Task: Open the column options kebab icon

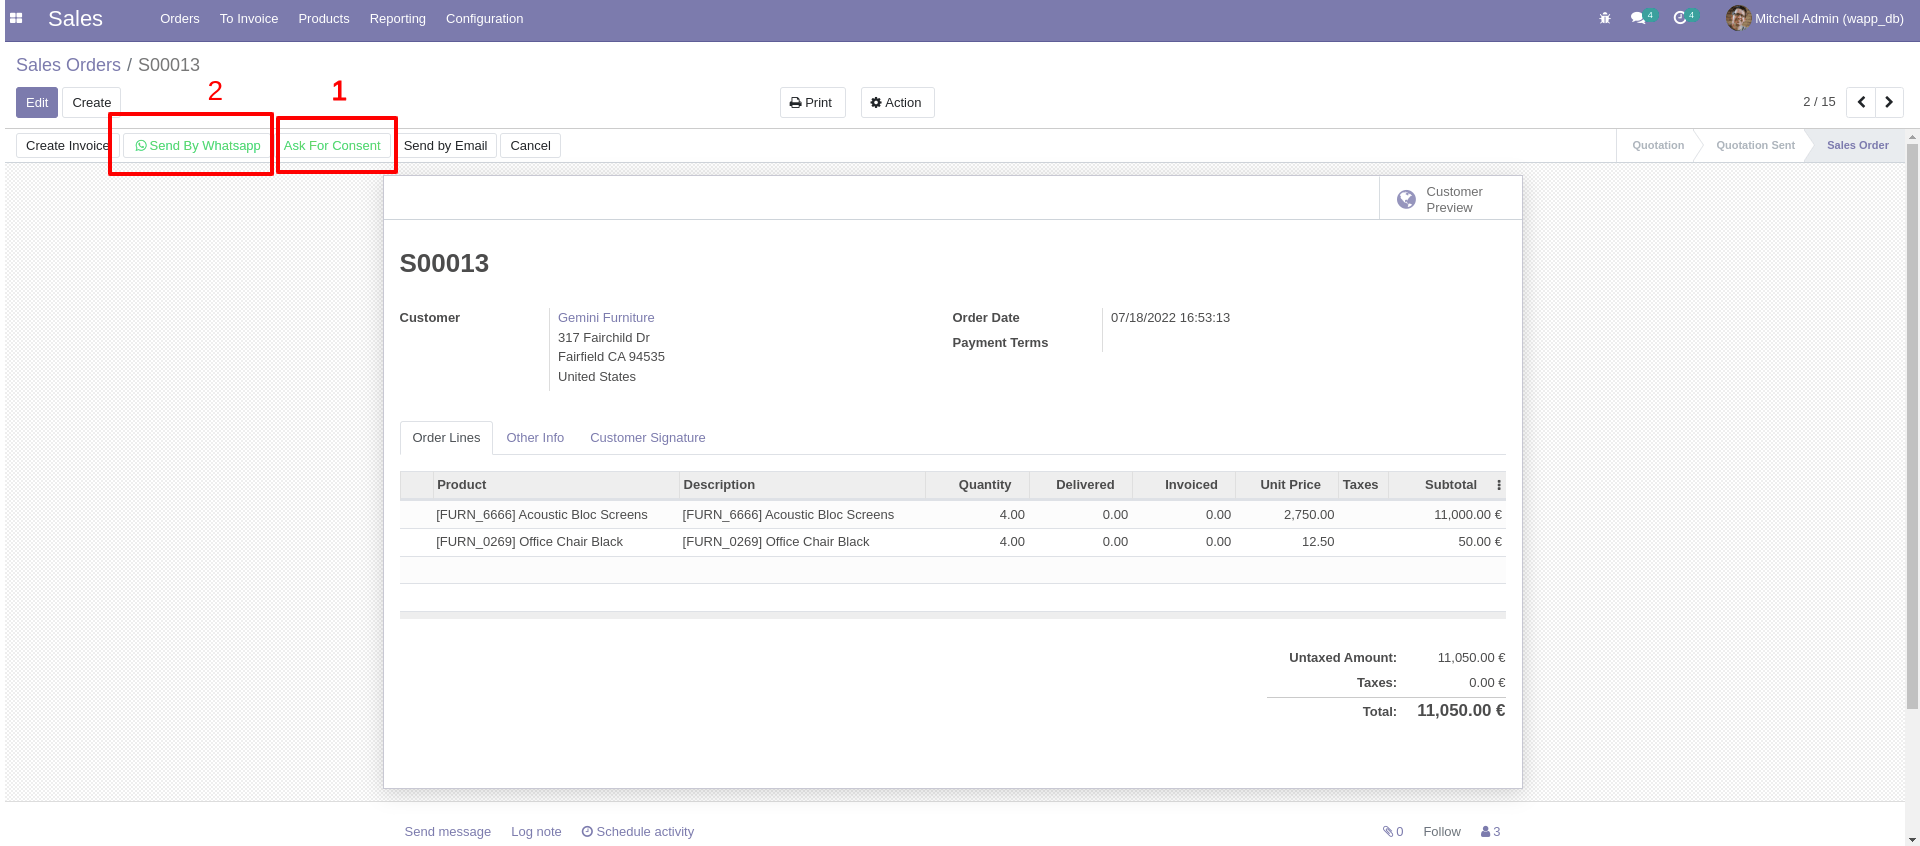Action: (x=1498, y=485)
